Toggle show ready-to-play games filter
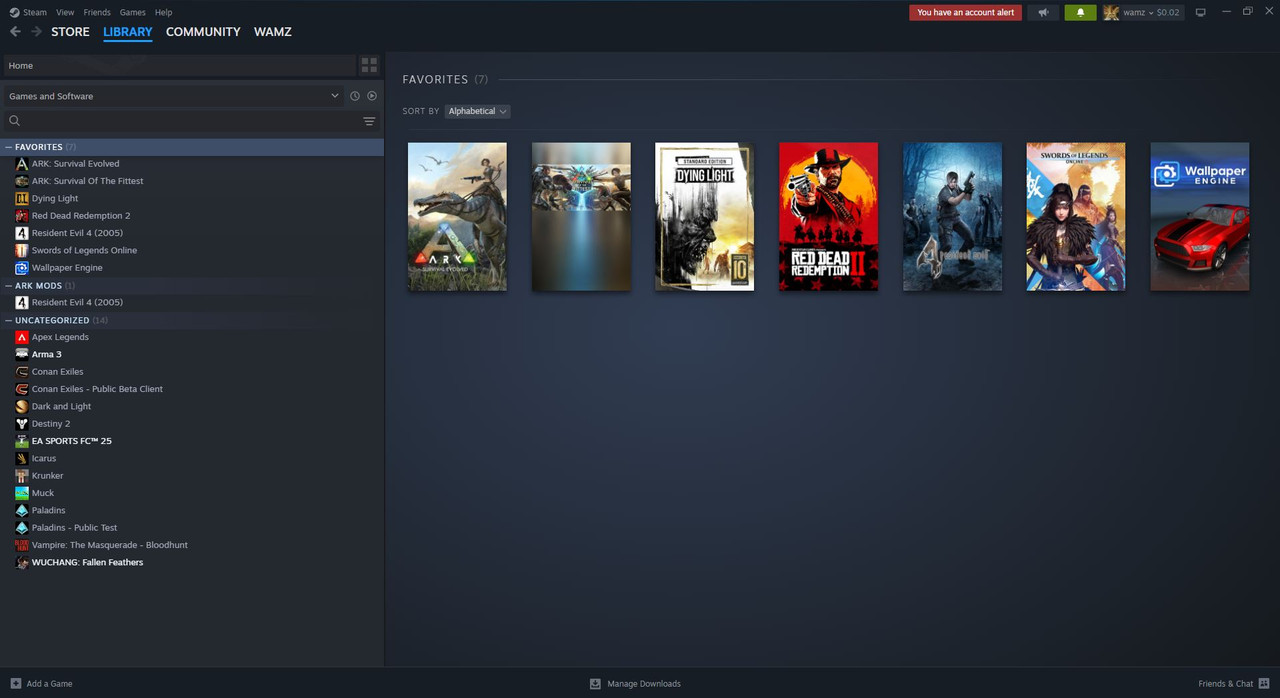The image size is (1280, 698). [372, 96]
